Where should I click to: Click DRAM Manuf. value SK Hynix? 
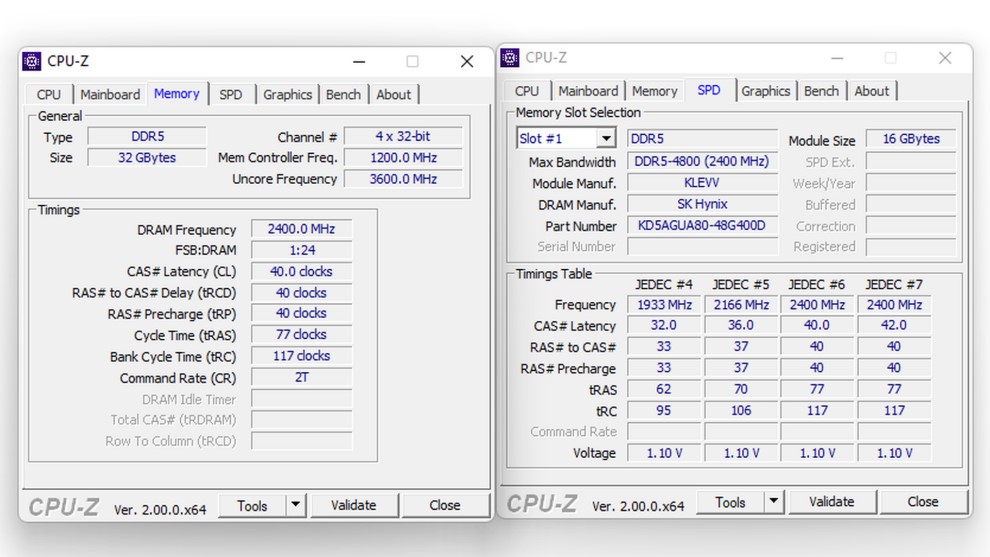point(702,204)
